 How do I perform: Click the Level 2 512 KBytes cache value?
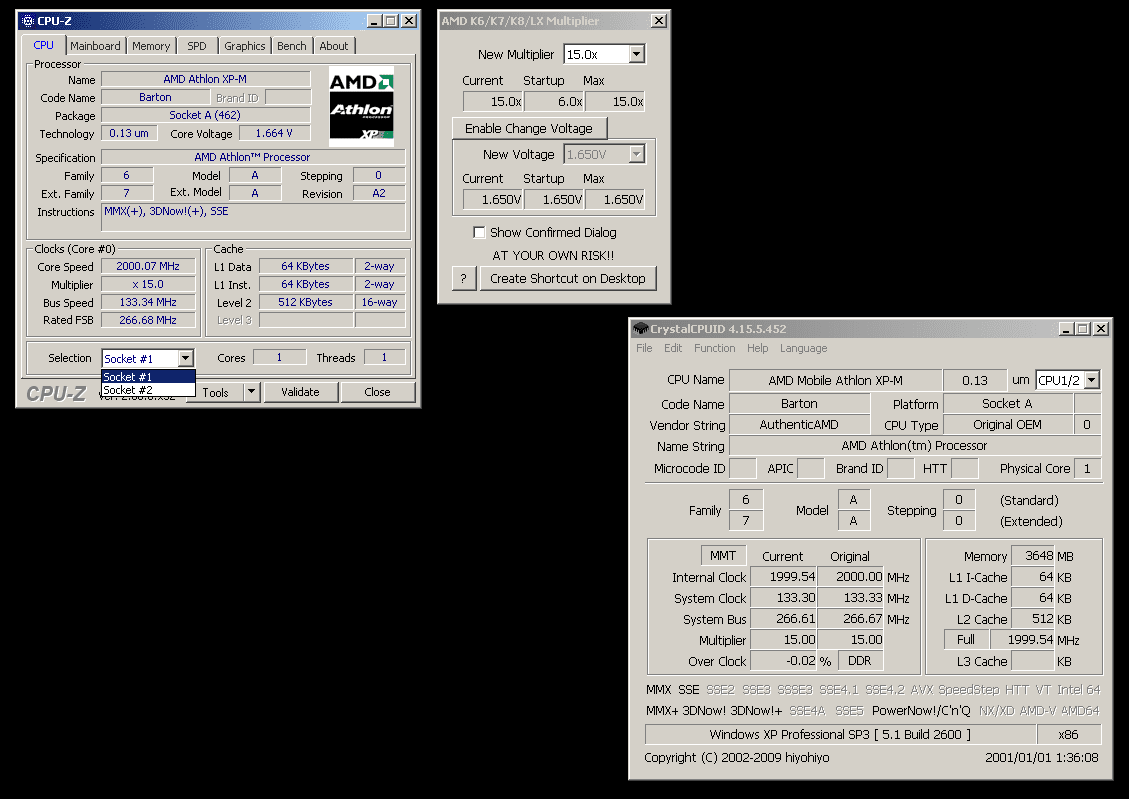coord(306,302)
